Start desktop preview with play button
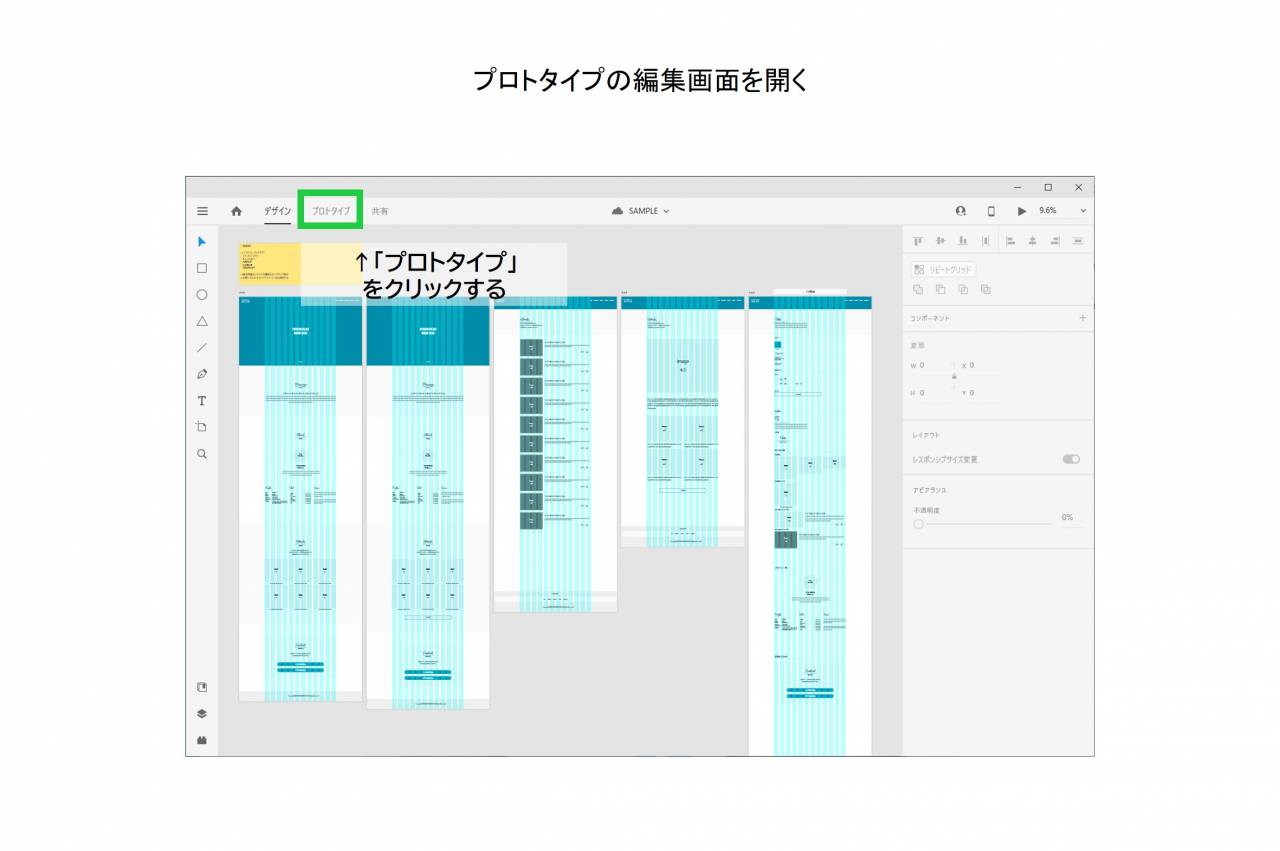This screenshot has height=851, width=1280. coord(1021,211)
